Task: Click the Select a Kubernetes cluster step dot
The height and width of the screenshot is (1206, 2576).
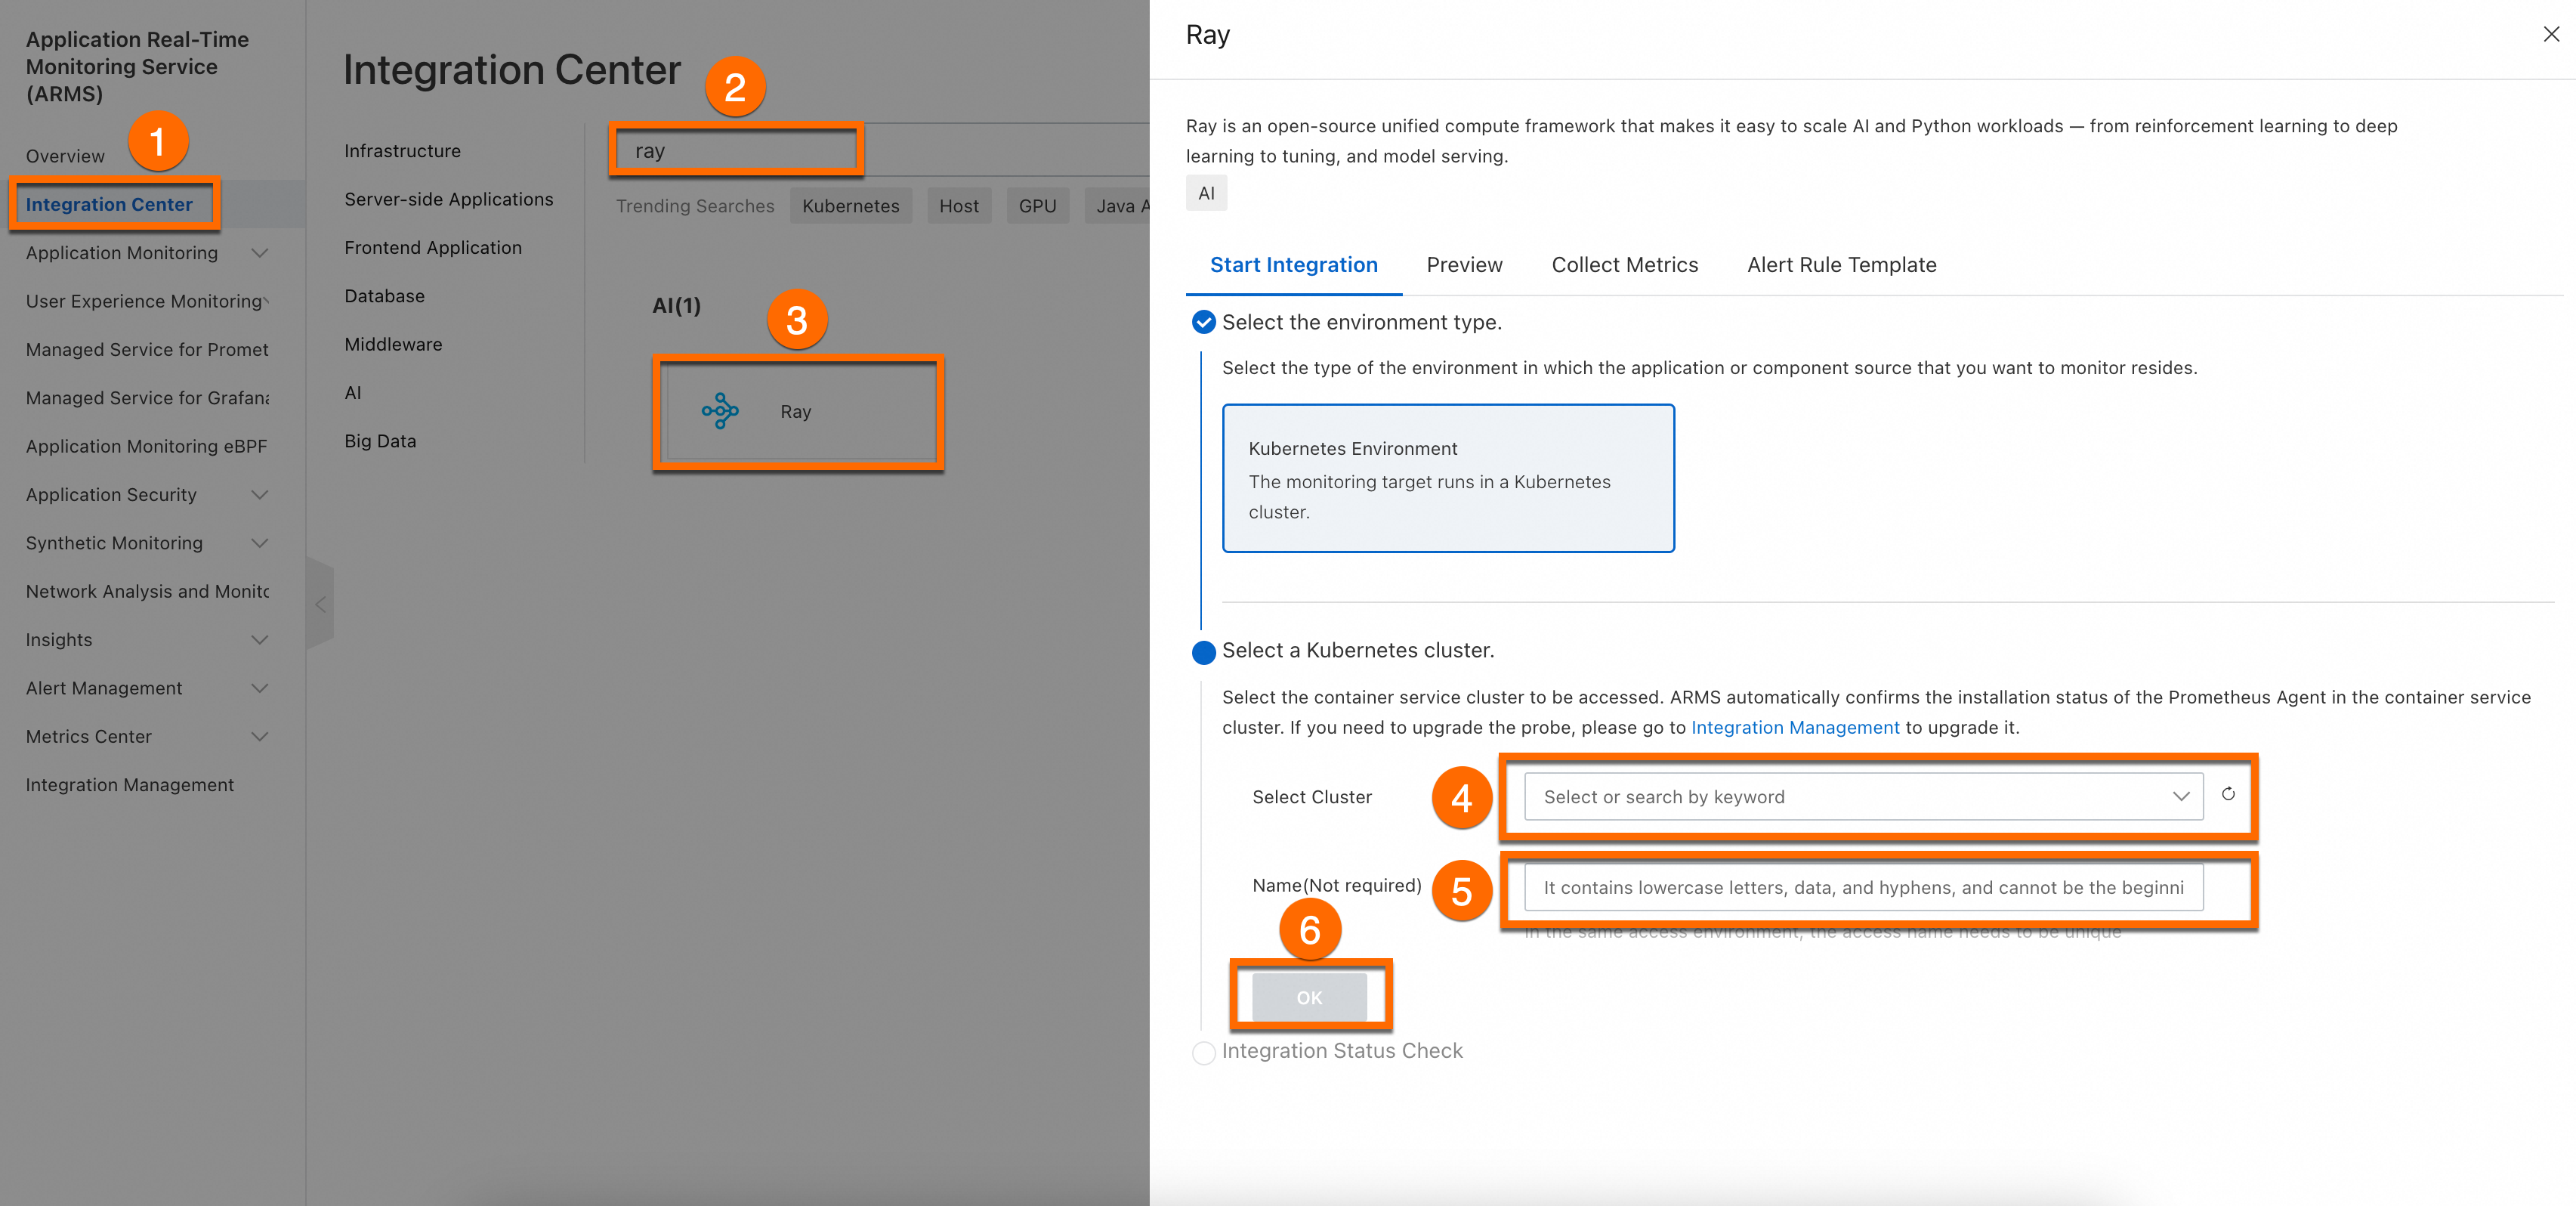Action: 1203,652
